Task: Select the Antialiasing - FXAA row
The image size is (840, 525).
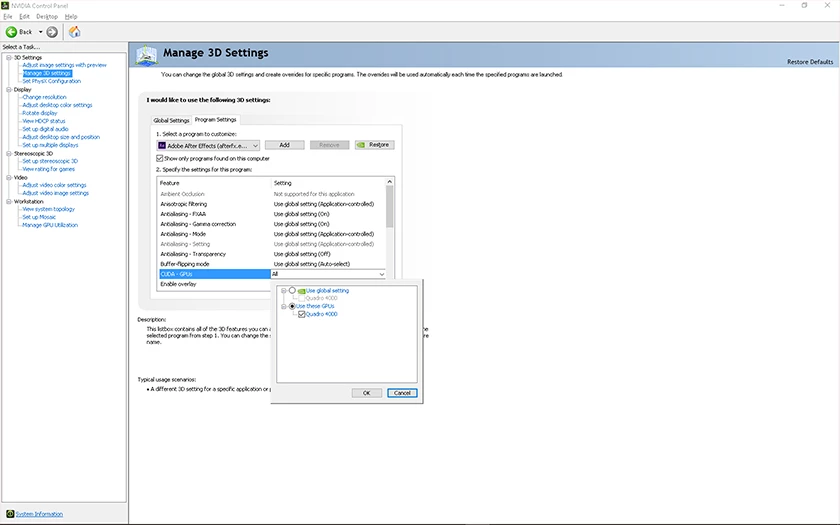Action: point(271,214)
